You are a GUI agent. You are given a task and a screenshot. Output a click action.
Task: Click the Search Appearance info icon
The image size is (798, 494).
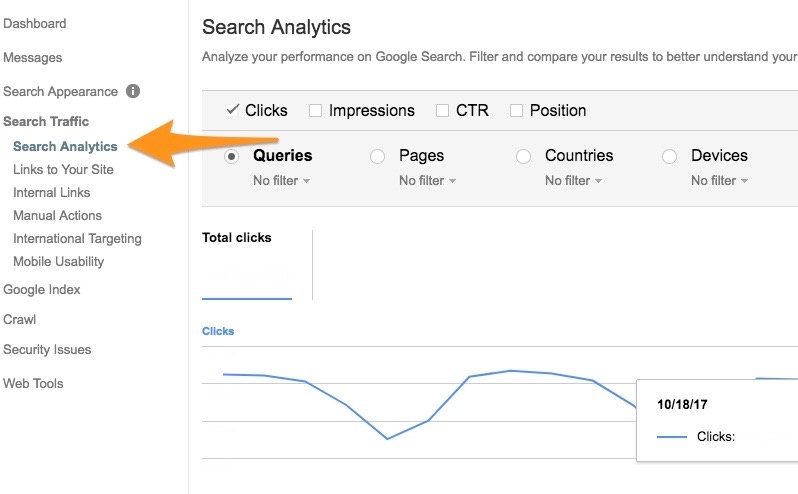[133, 91]
